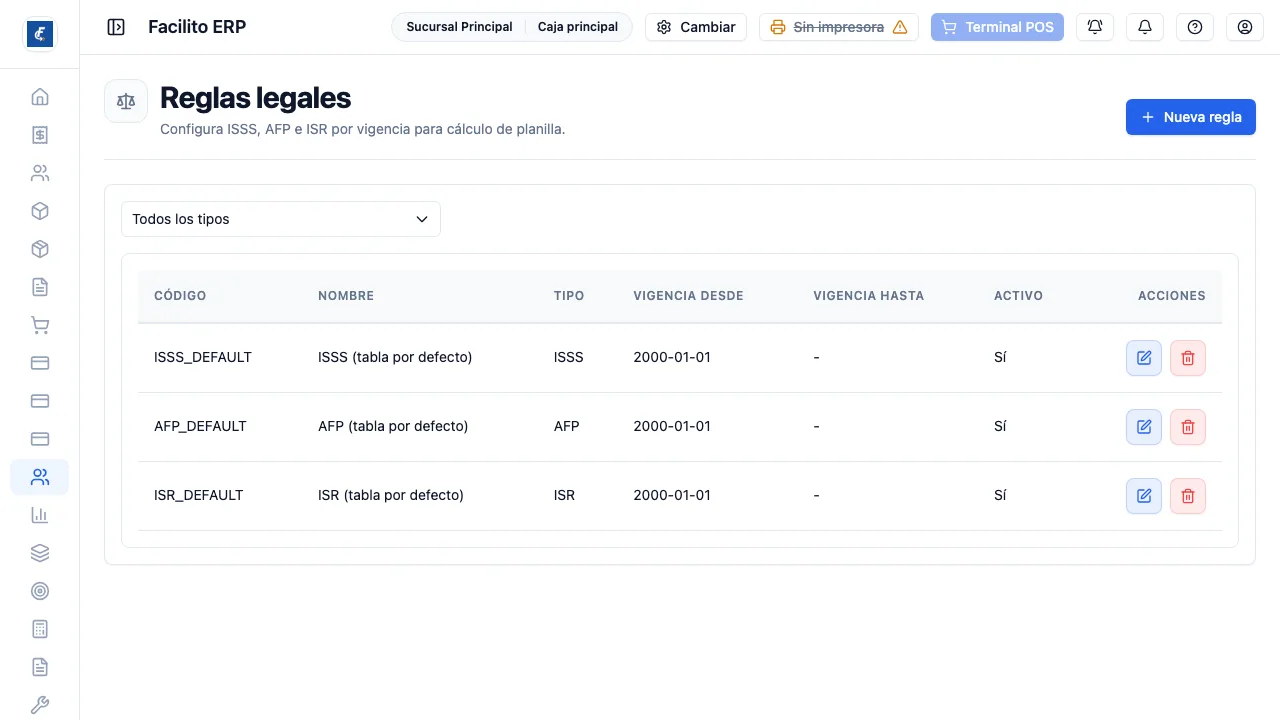The width and height of the screenshot is (1280, 720).
Task: Click 'AFP (tabla por defecto)' name cell
Action: pyautogui.click(x=393, y=426)
